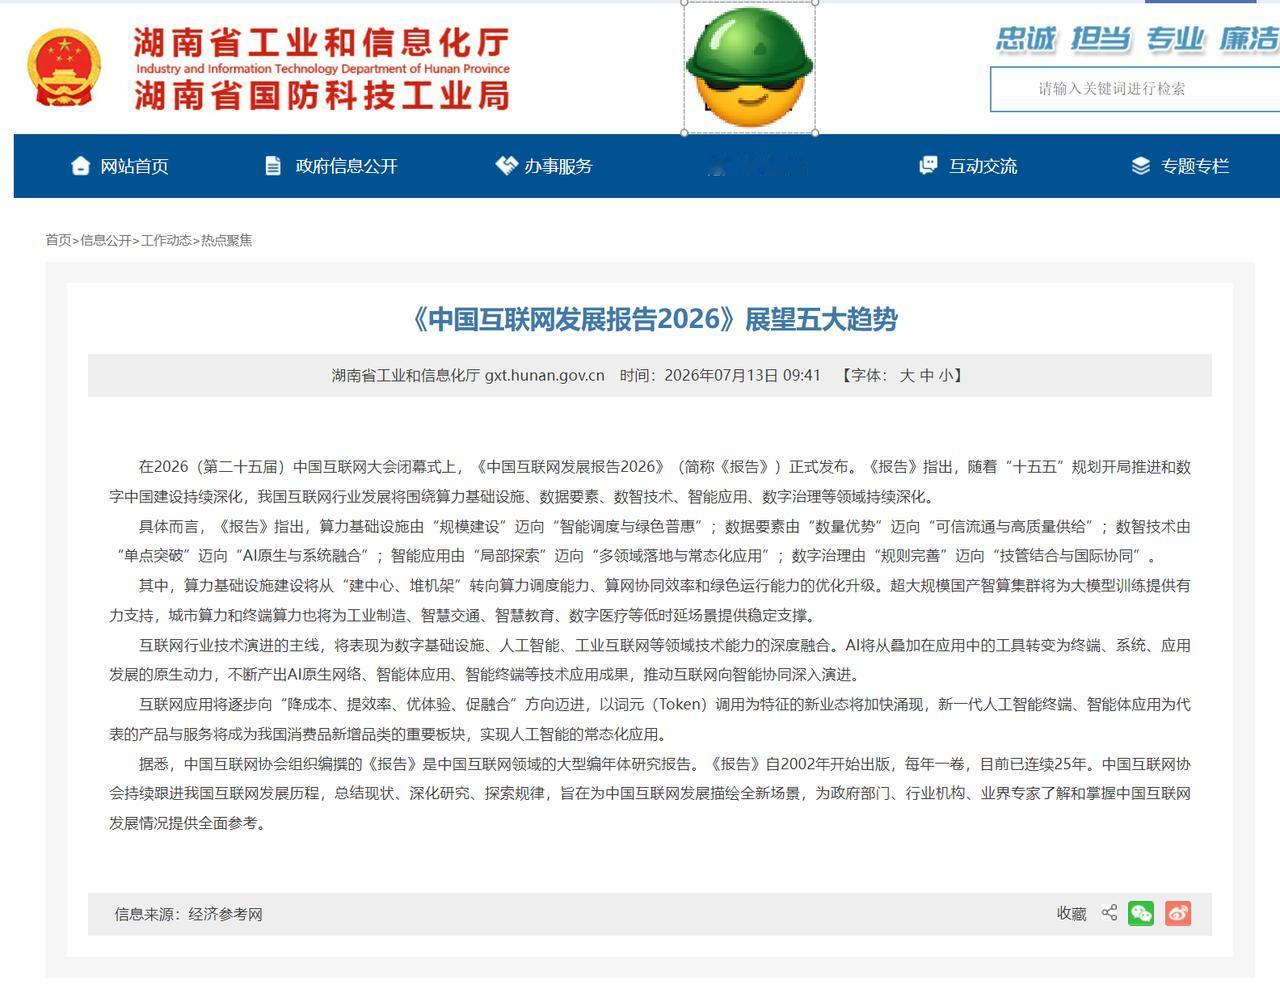1280x989 pixels.
Task: Click the paragraph starting 据悉，中国互联网协会
Action: click(650, 794)
